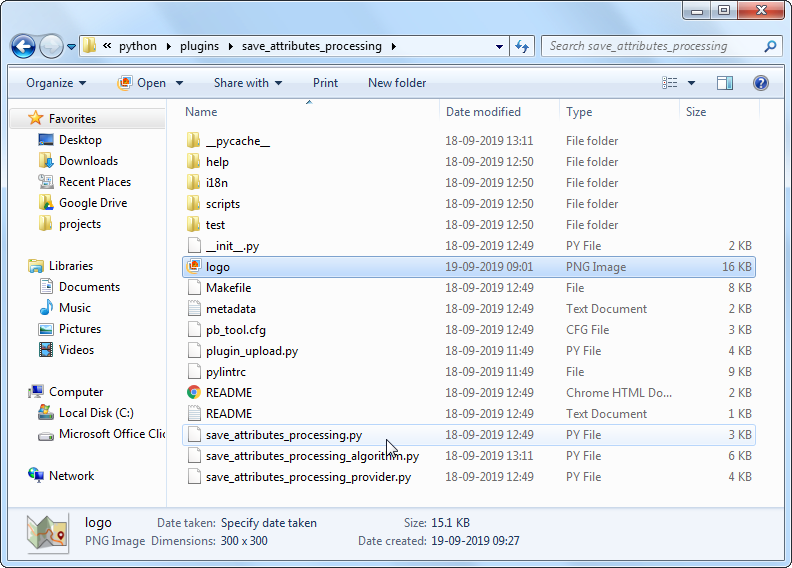Image resolution: width=792 pixels, height=568 pixels.
Task: Toggle the preview pane icon
Action: (x=725, y=83)
